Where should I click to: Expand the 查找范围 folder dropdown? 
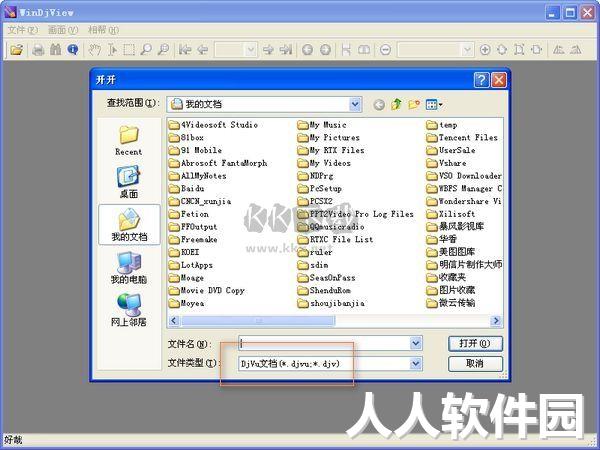pyautogui.click(x=355, y=104)
